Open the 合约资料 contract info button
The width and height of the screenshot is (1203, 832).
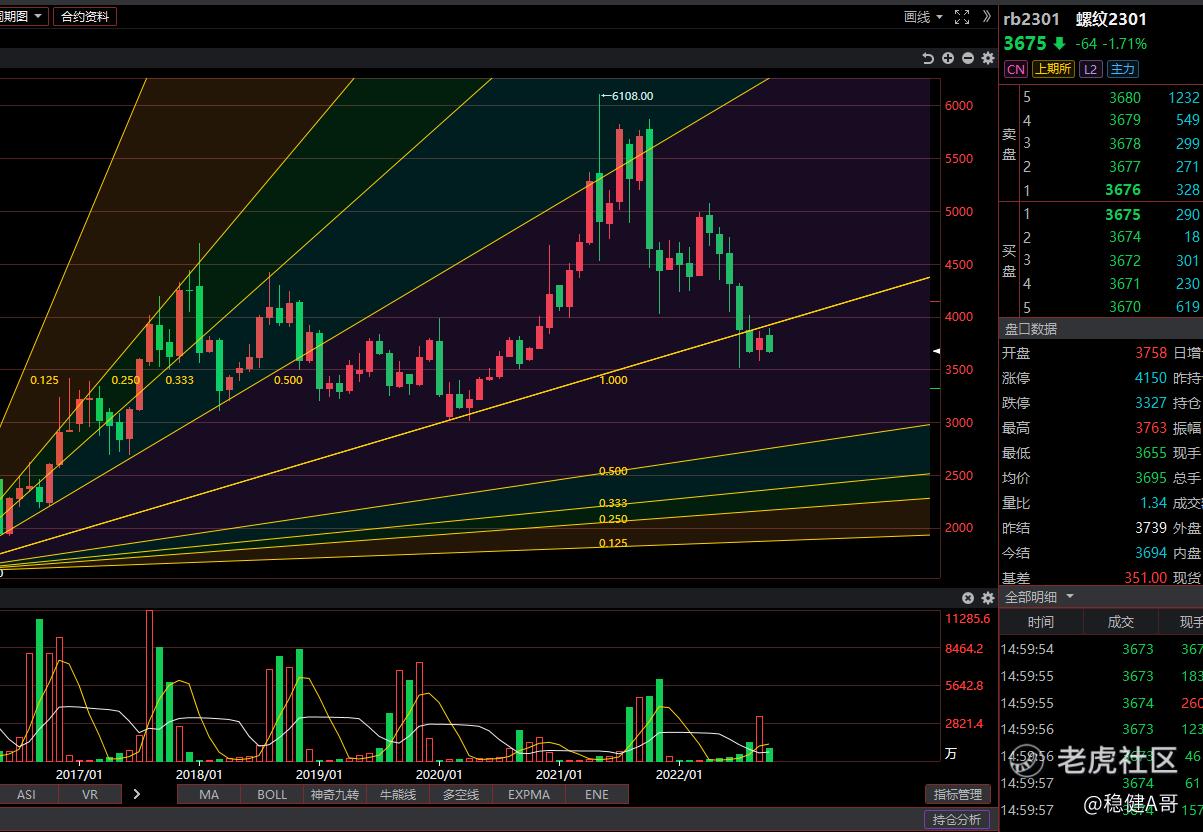tap(84, 16)
